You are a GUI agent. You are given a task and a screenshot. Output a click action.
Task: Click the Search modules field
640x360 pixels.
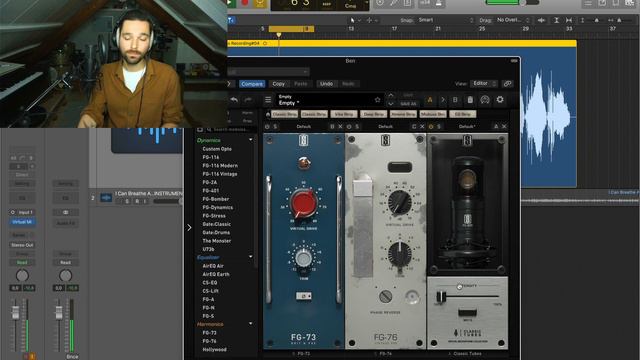coord(231,129)
